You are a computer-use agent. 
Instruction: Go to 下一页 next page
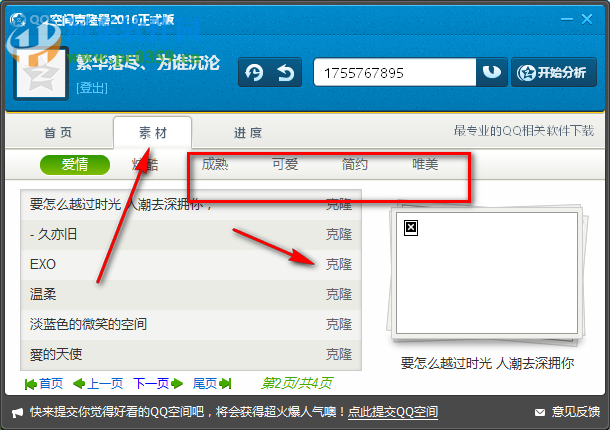pyautogui.click(x=158, y=384)
